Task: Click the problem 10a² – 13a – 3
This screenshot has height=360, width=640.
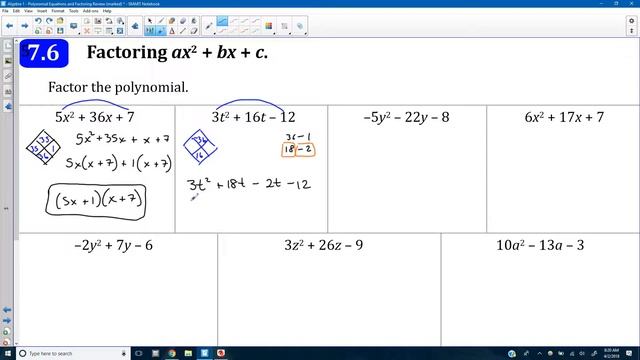Action: (540, 245)
